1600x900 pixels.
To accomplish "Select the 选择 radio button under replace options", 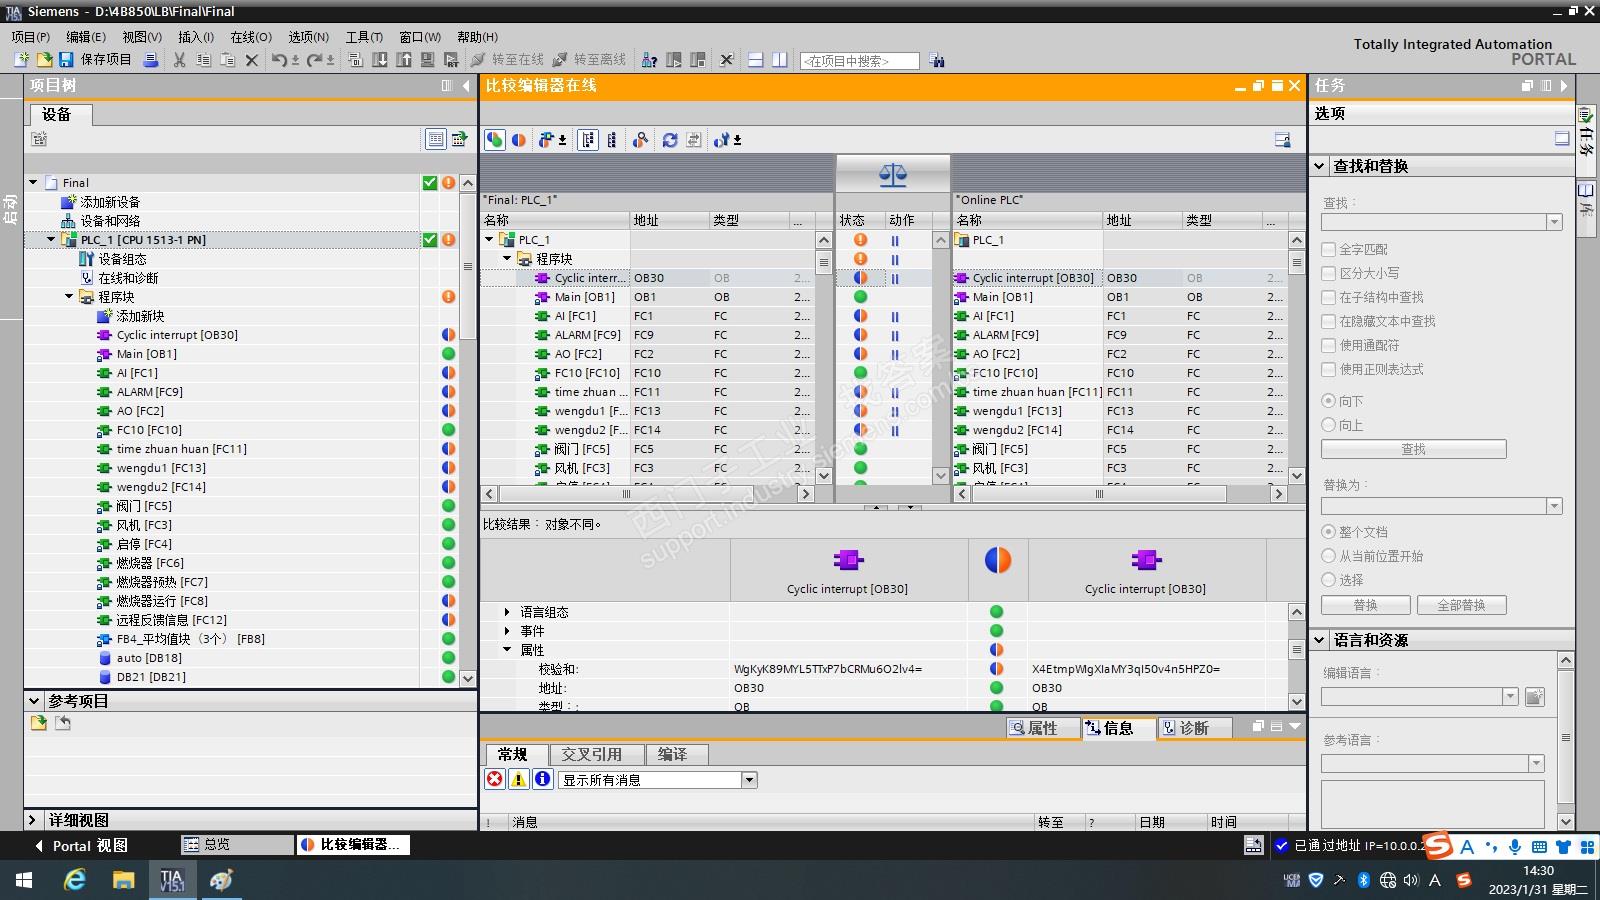I will click(x=1329, y=580).
